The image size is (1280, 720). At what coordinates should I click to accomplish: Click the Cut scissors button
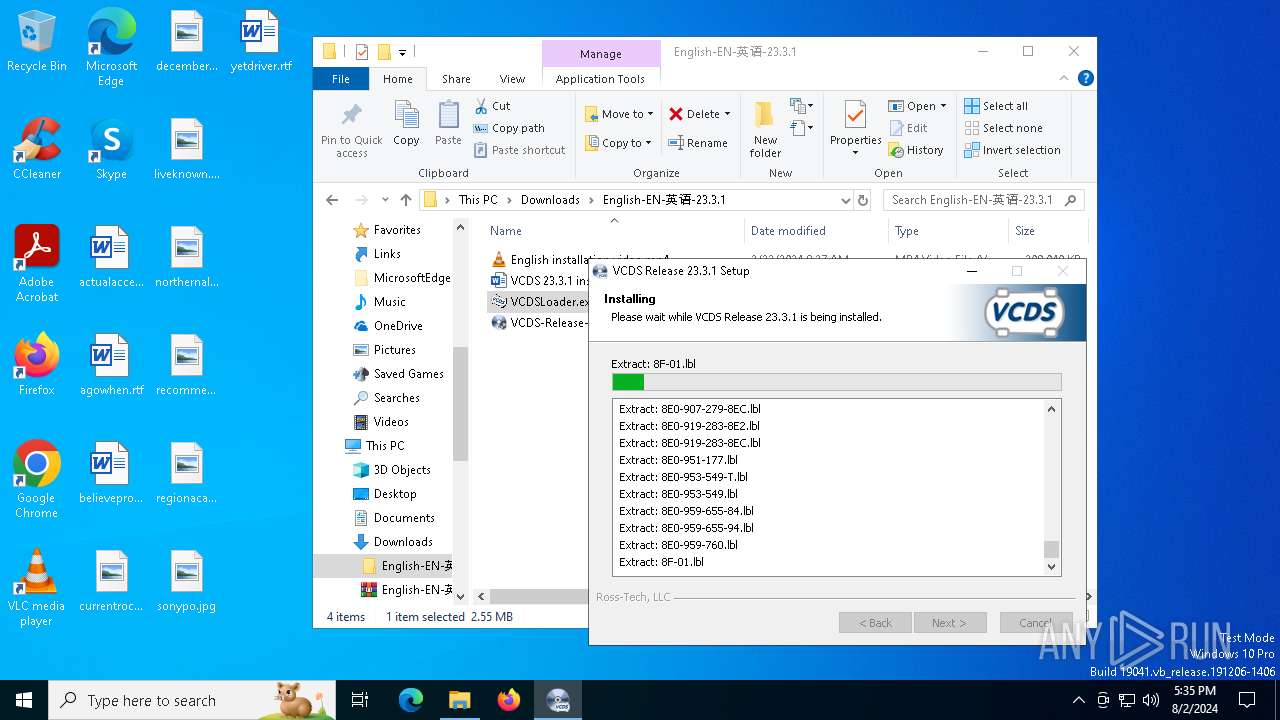click(492, 106)
